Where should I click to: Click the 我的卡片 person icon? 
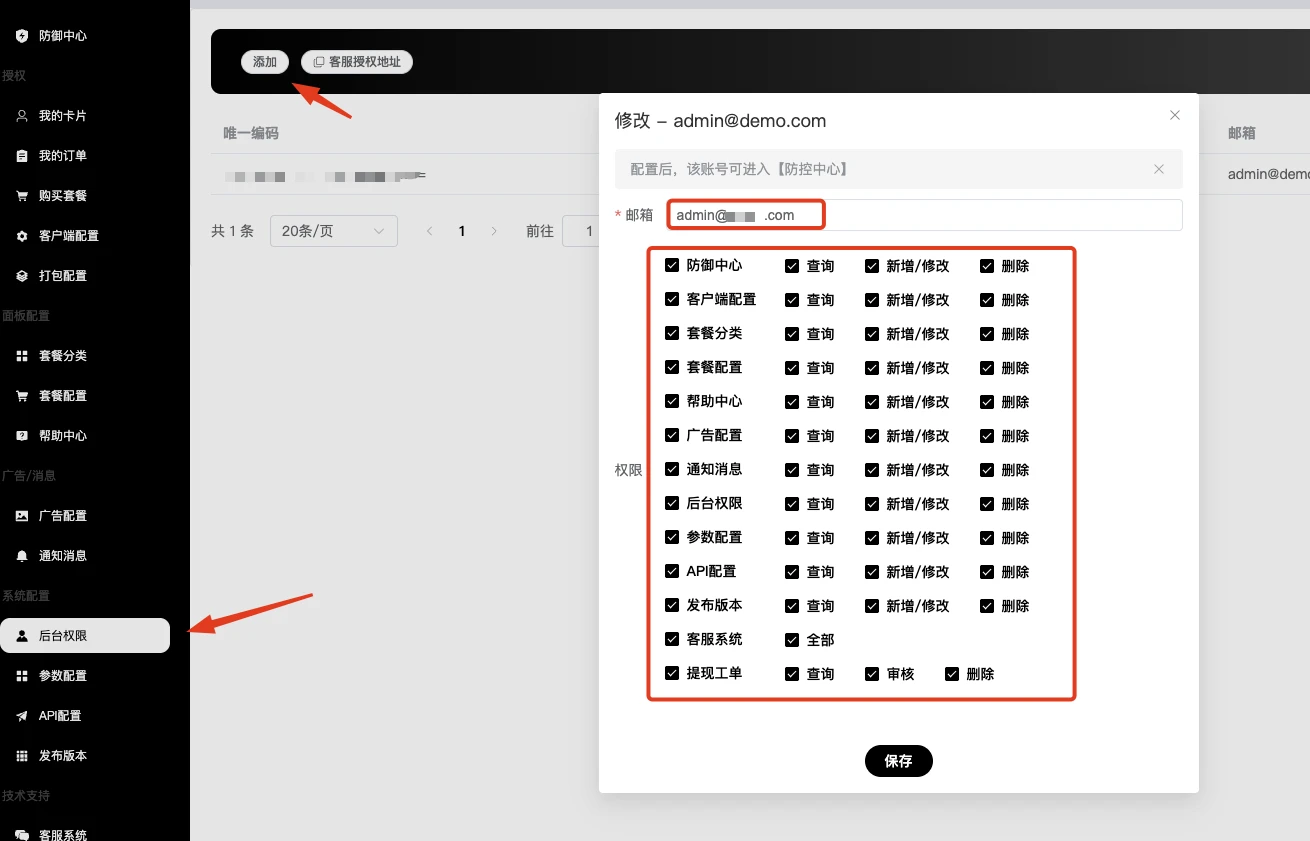pos(22,116)
